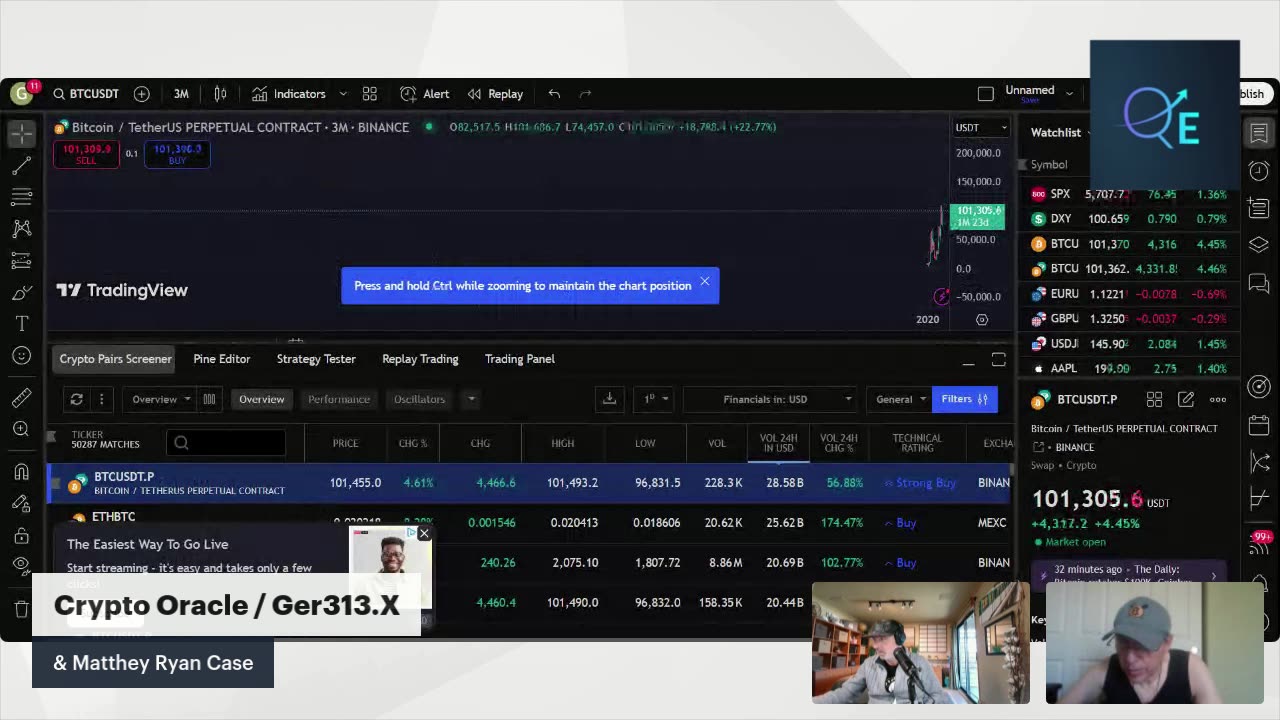Expand the Overview column set dropdown
Screen dimensions: 1280x720
click(x=161, y=399)
